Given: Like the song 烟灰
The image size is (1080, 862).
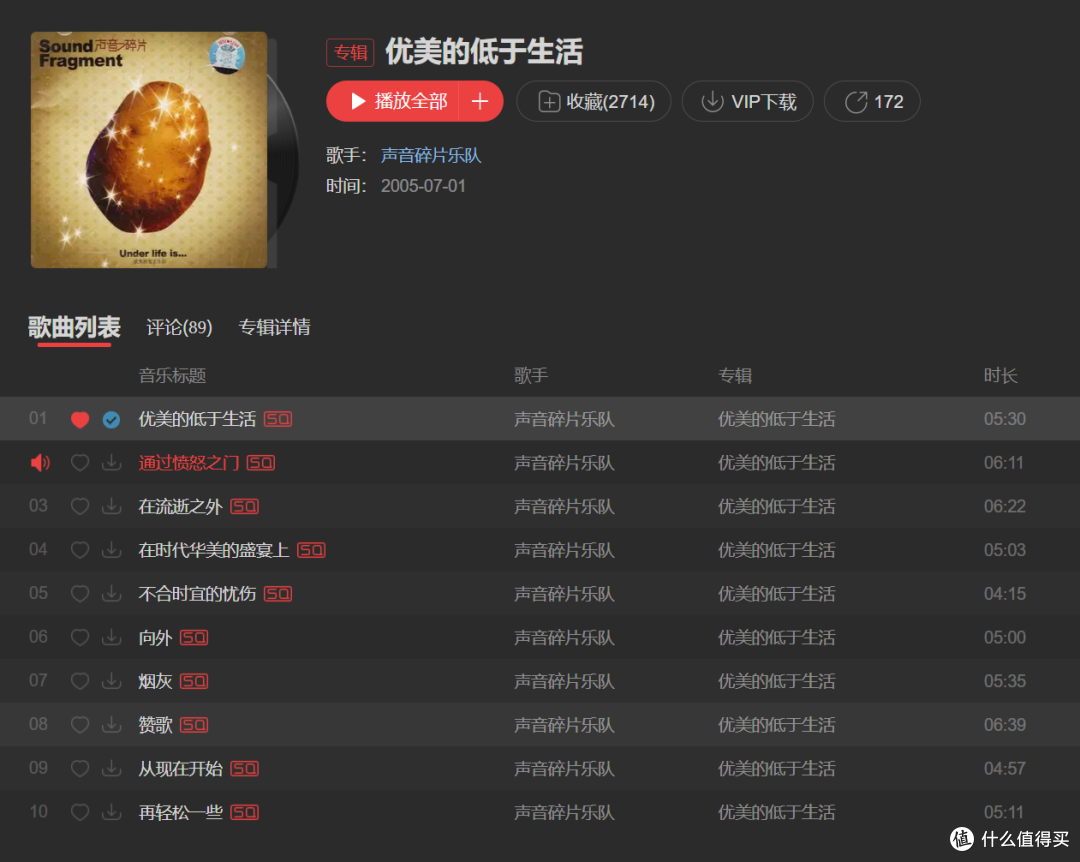Looking at the screenshot, I should click(80, 681).
